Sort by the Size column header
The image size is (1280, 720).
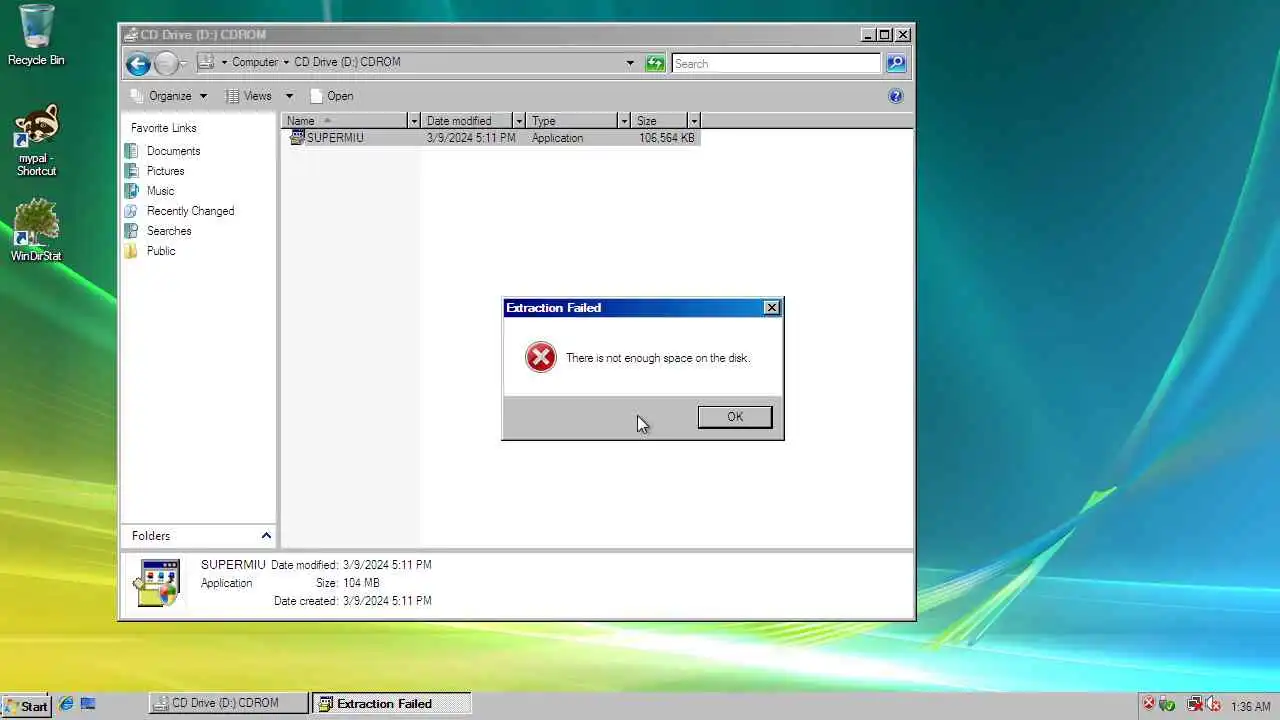coord(659,121)
